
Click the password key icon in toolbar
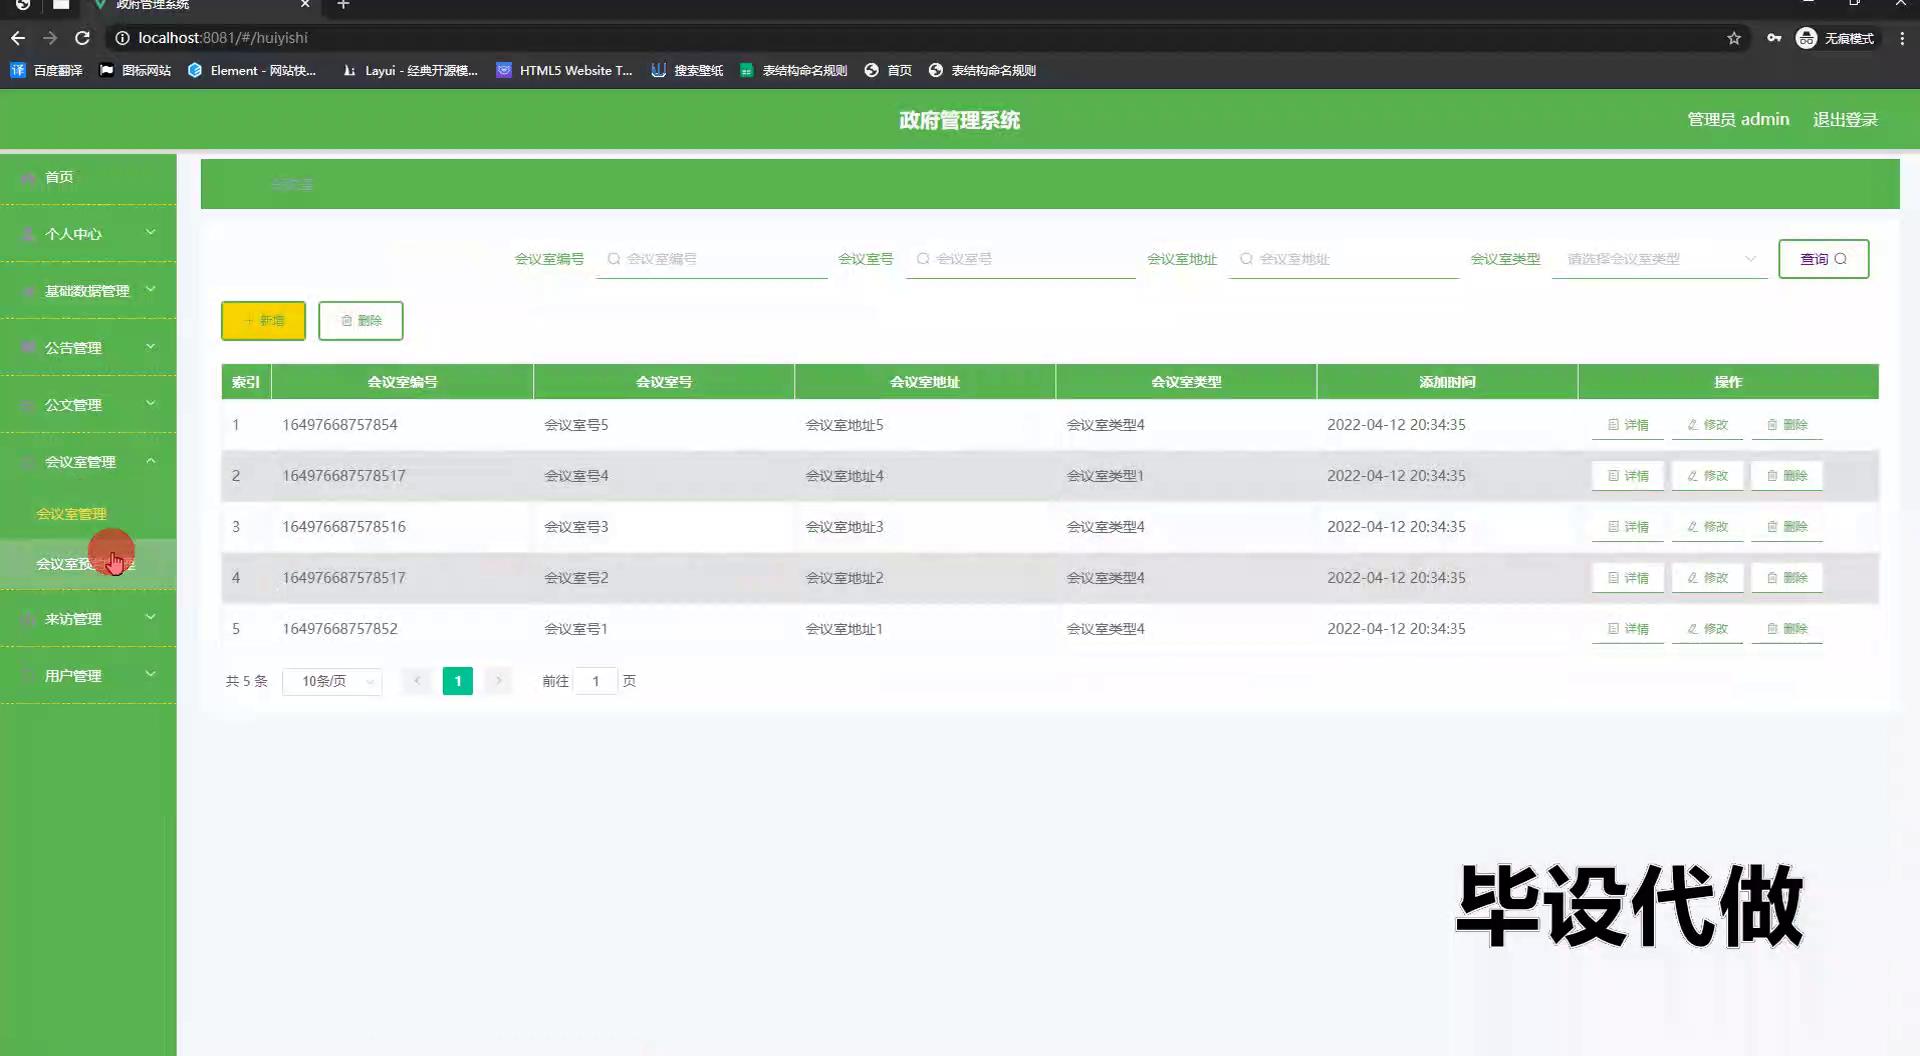pos(1774,38)
